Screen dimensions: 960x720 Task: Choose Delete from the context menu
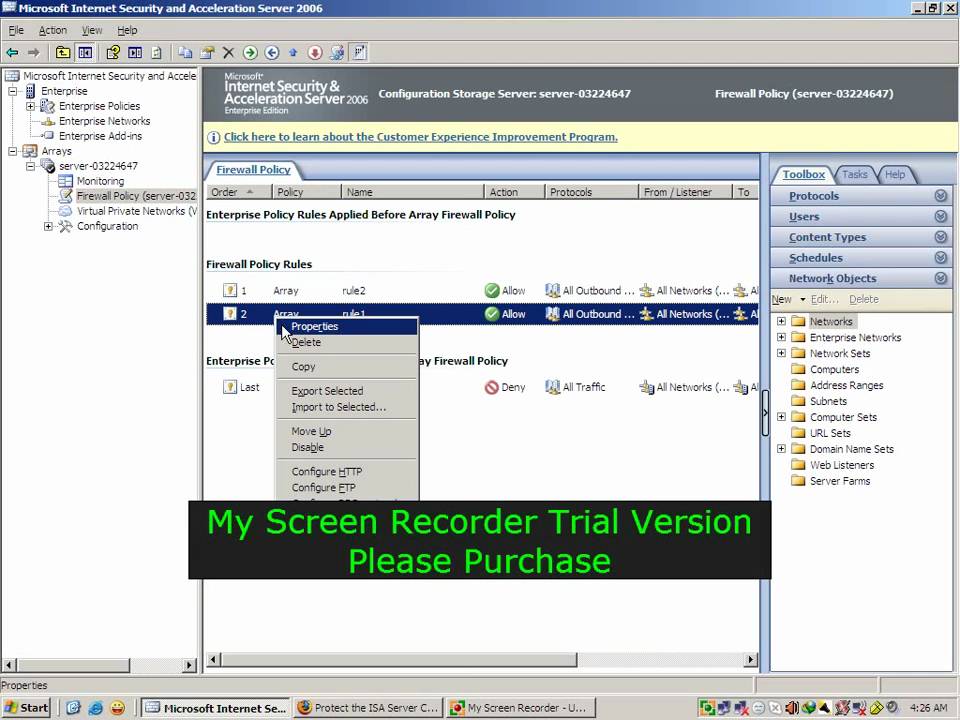coord(347,343)
